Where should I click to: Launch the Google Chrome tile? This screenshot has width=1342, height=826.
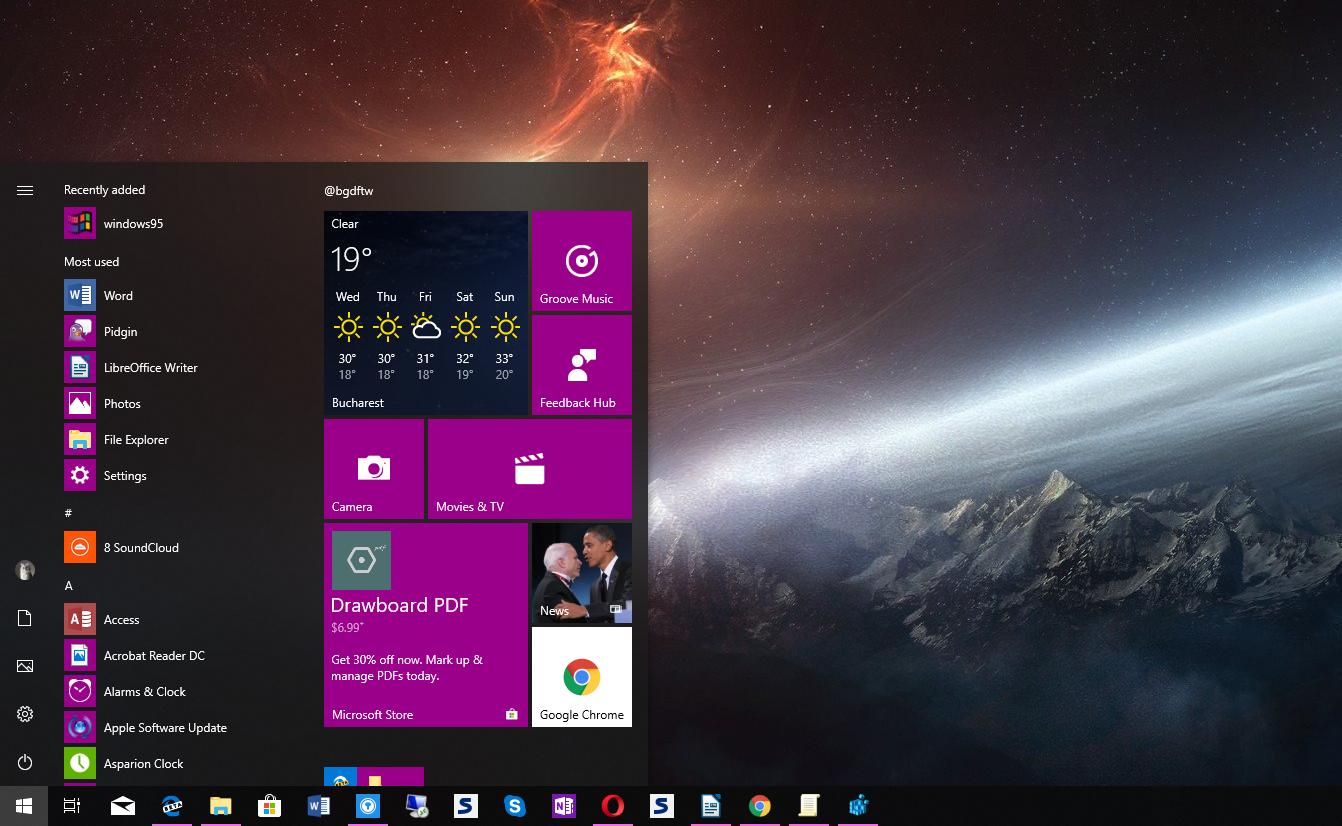pyautogui.click(x=582, y=677)
